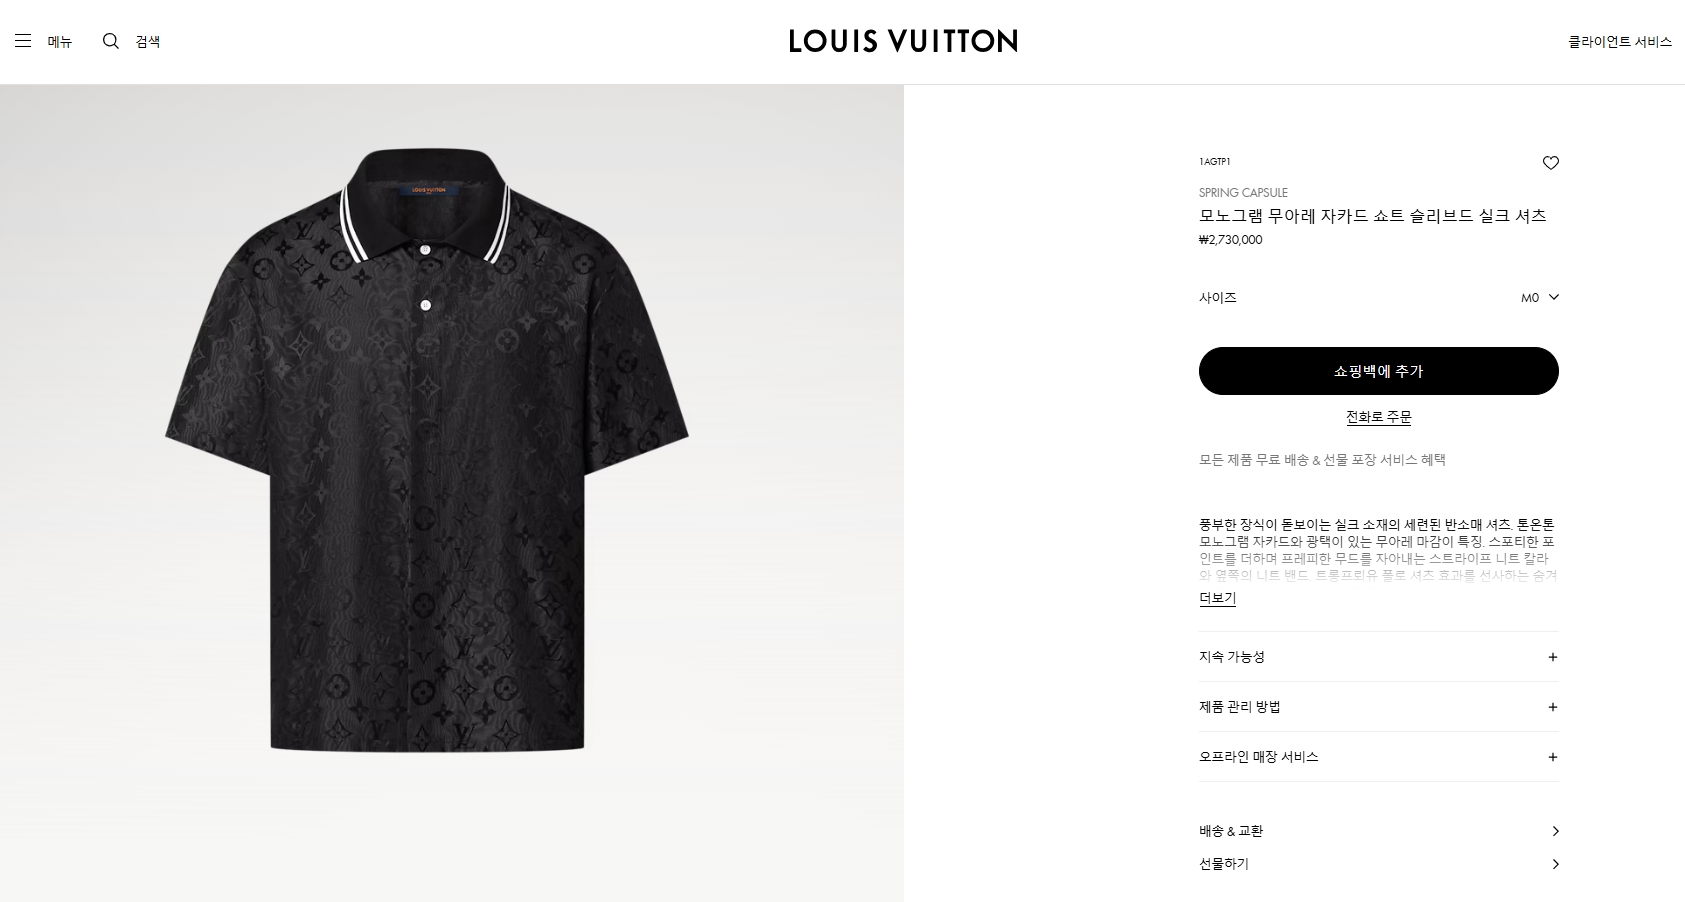Click plus icon beside 제품 관리 방법

[1553, 707]
